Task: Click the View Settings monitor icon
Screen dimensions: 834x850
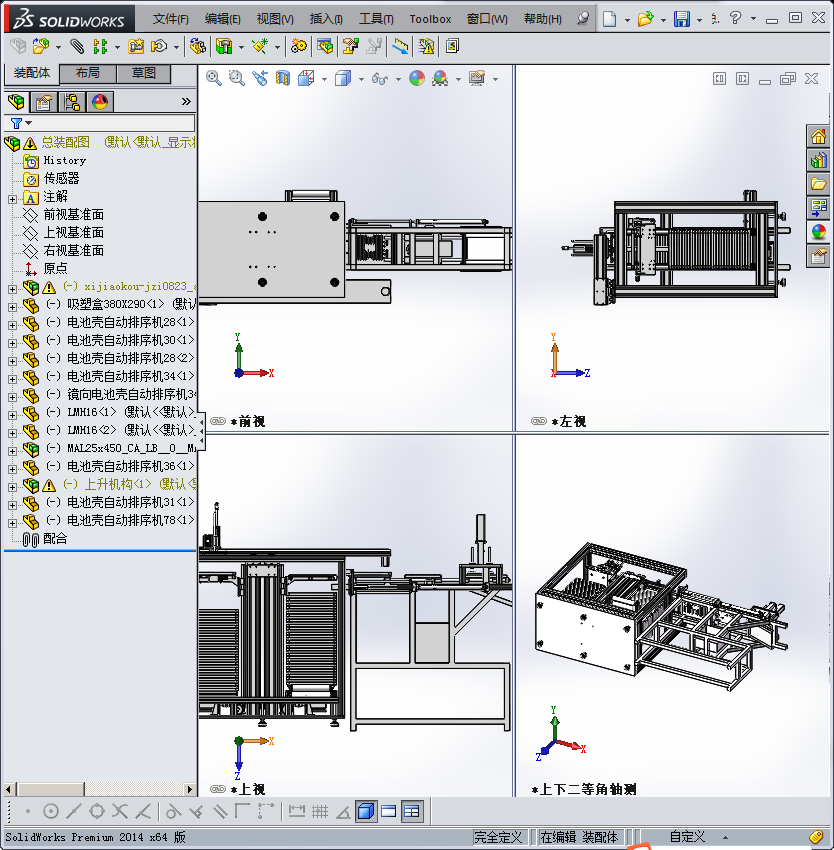Action: [477, 79]
